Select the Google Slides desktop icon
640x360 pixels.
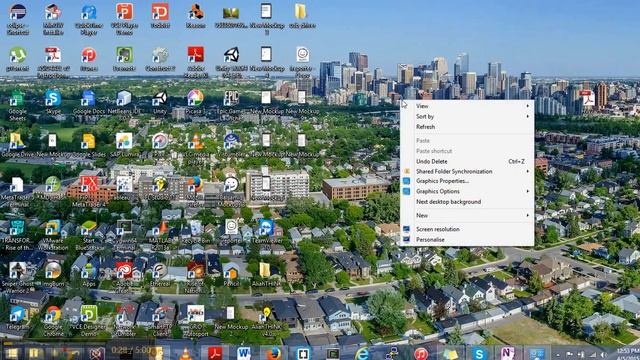point(88,145)
